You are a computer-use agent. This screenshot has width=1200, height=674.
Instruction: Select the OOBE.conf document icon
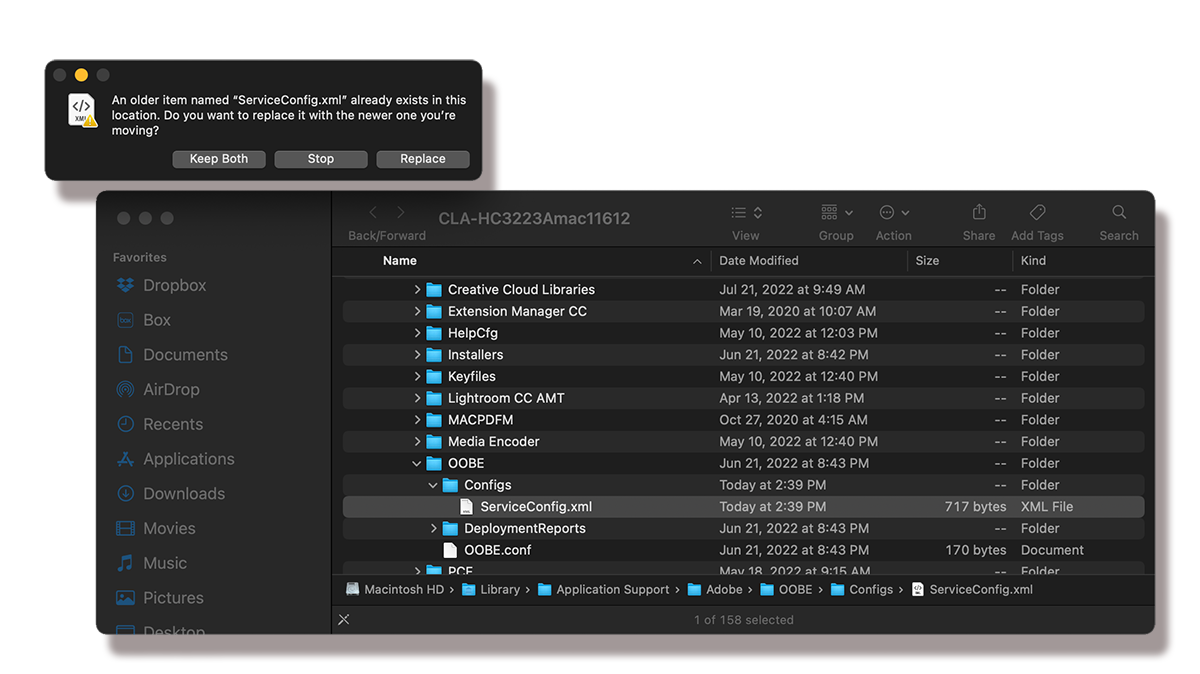tap(450, 550)
